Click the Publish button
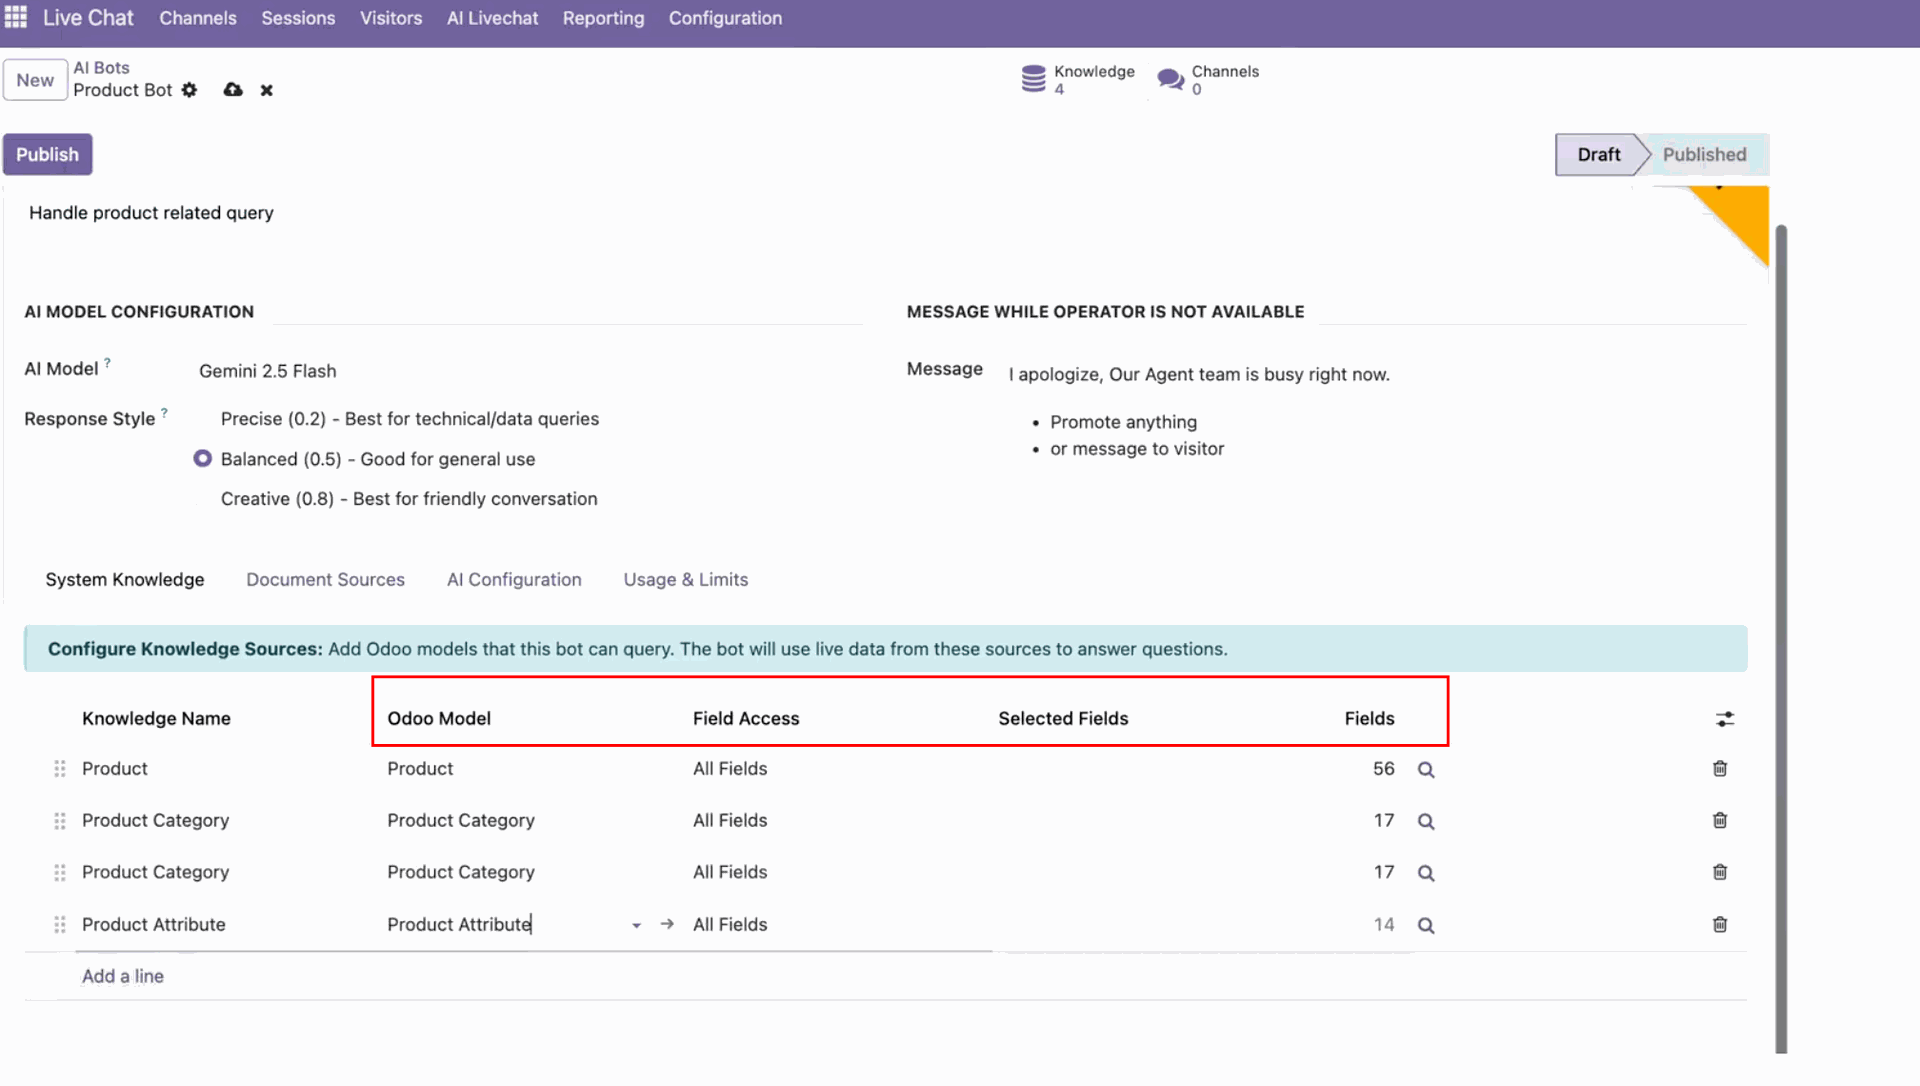 coord(47,154)
